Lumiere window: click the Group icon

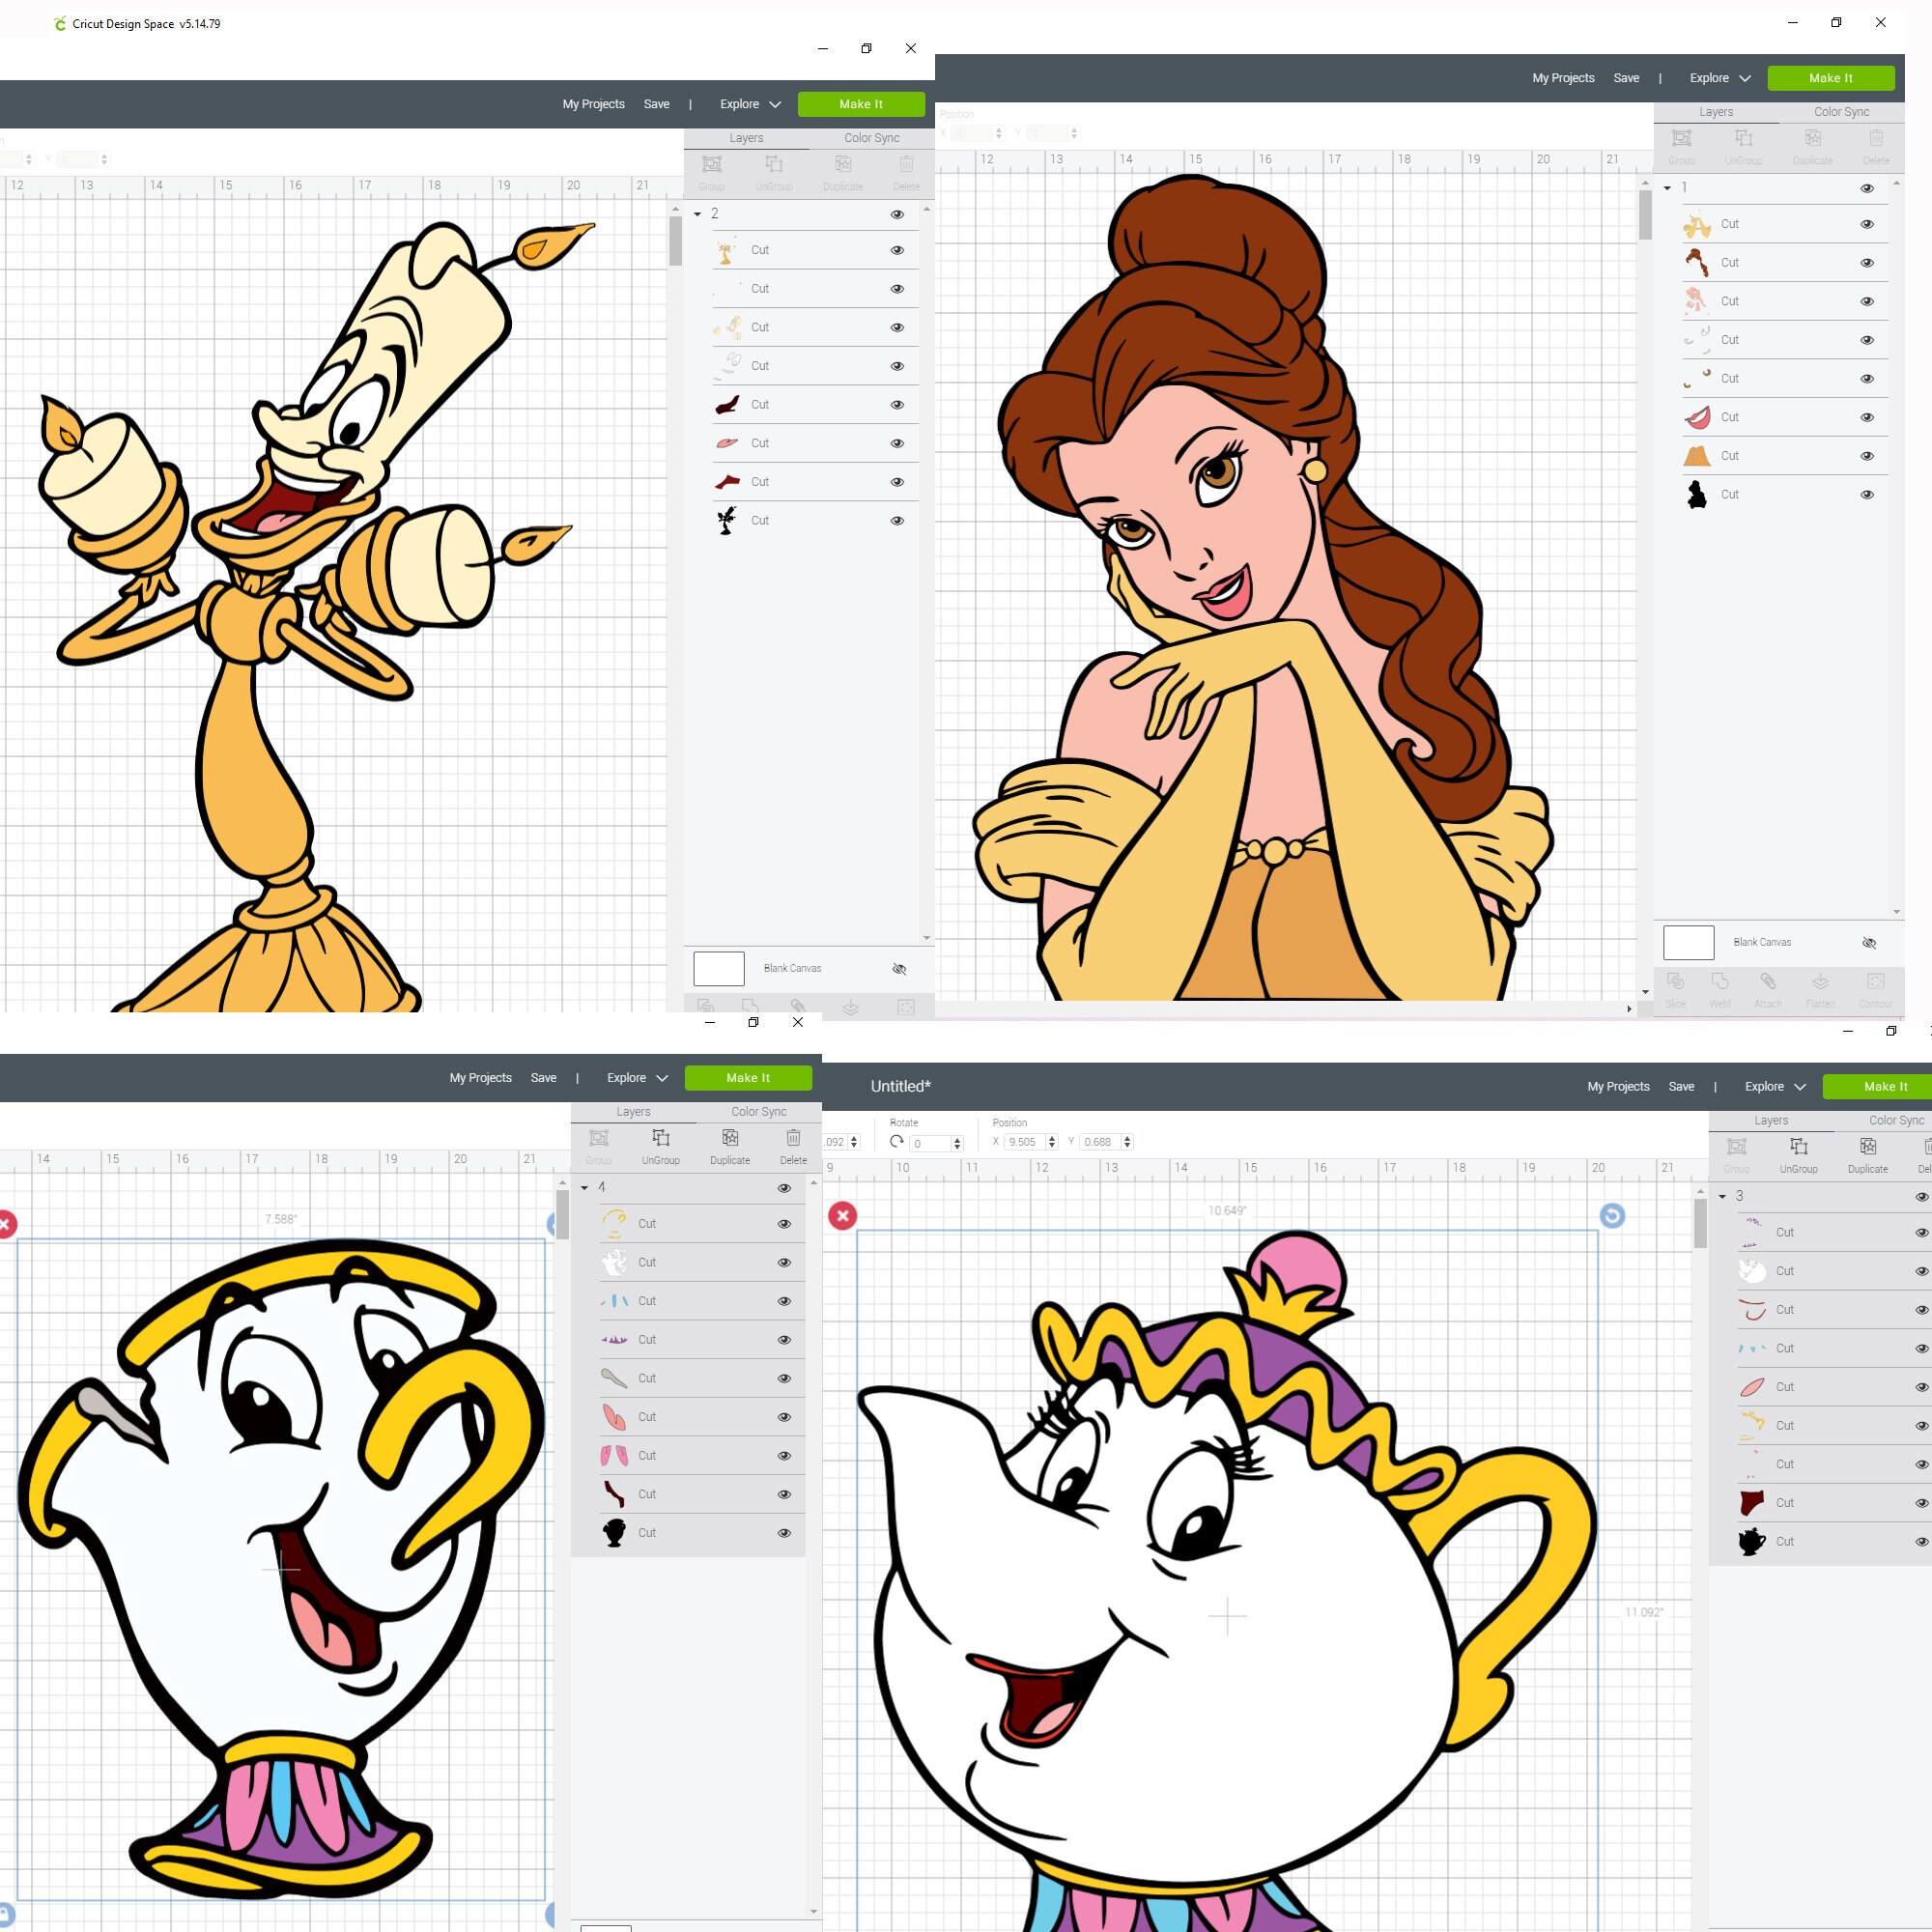click(x=711, y=164)
